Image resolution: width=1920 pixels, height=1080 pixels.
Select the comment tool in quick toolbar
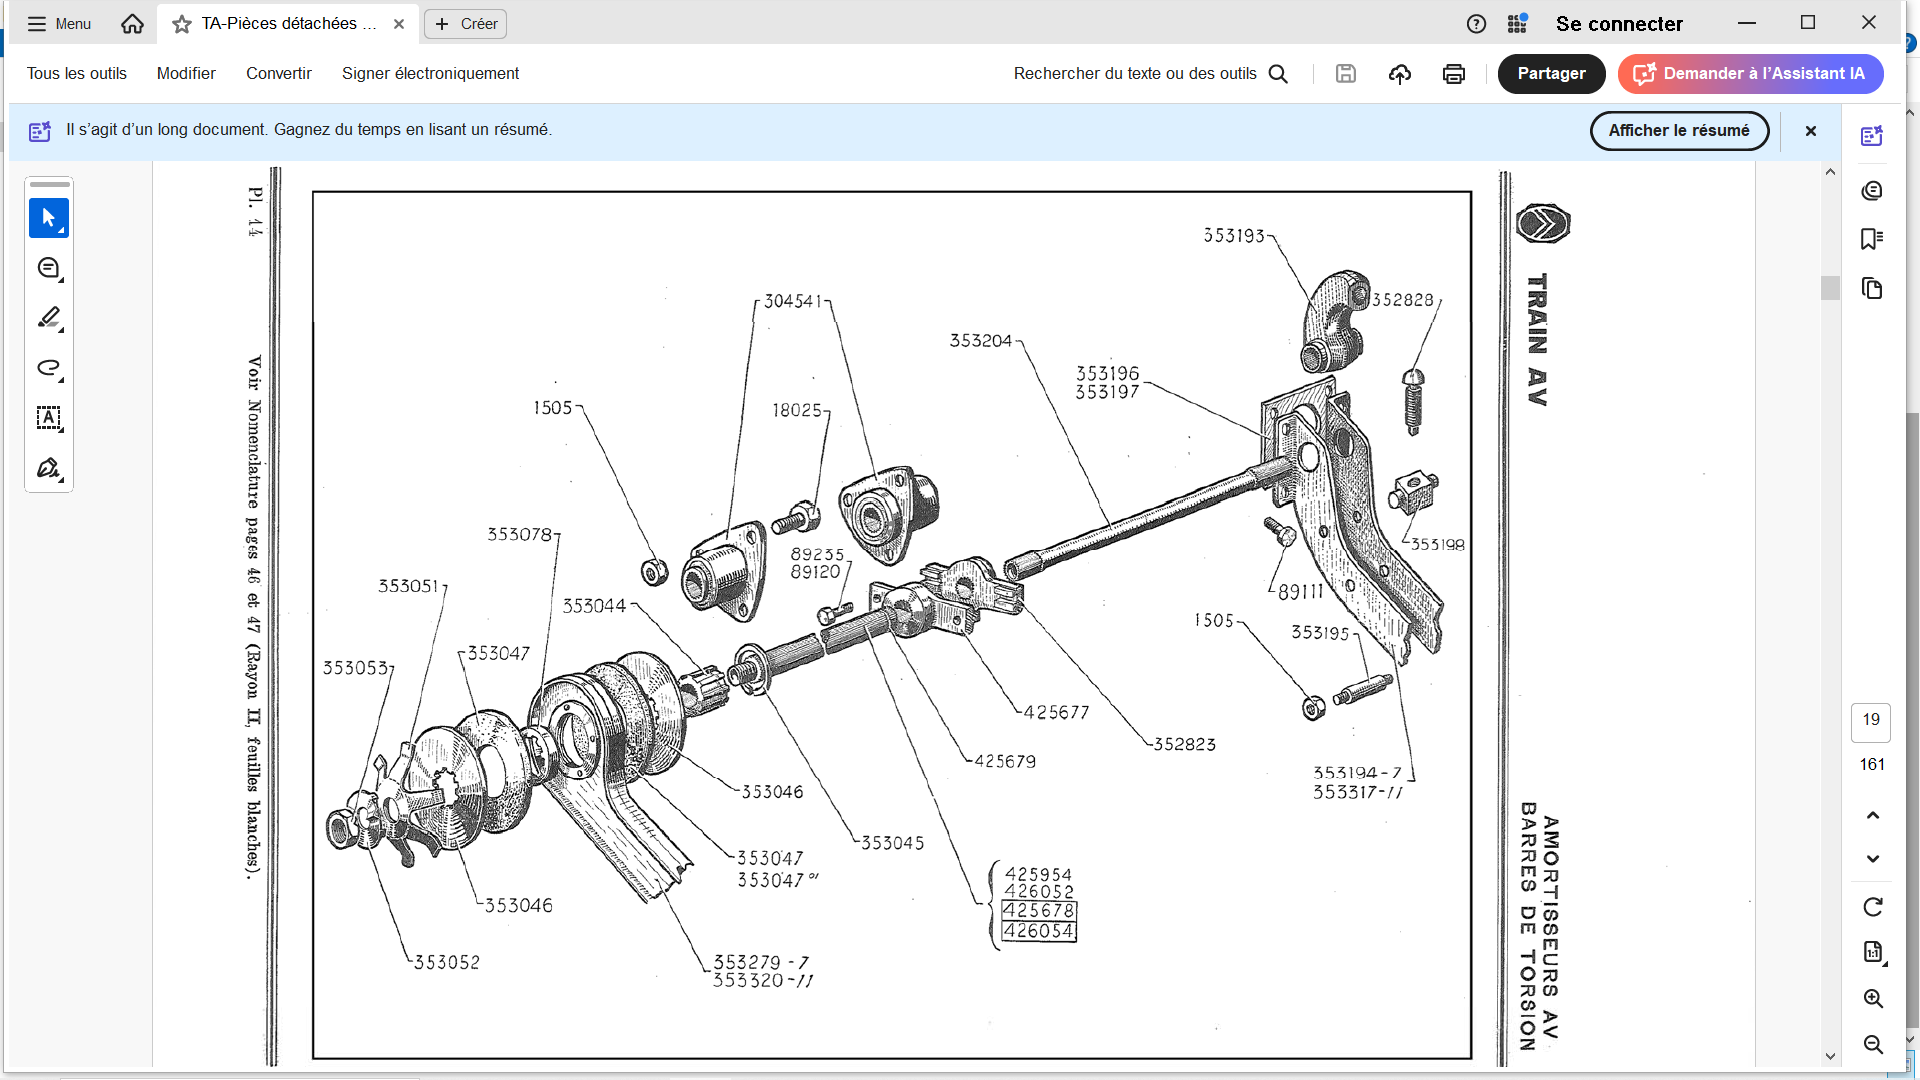point(48,268)
